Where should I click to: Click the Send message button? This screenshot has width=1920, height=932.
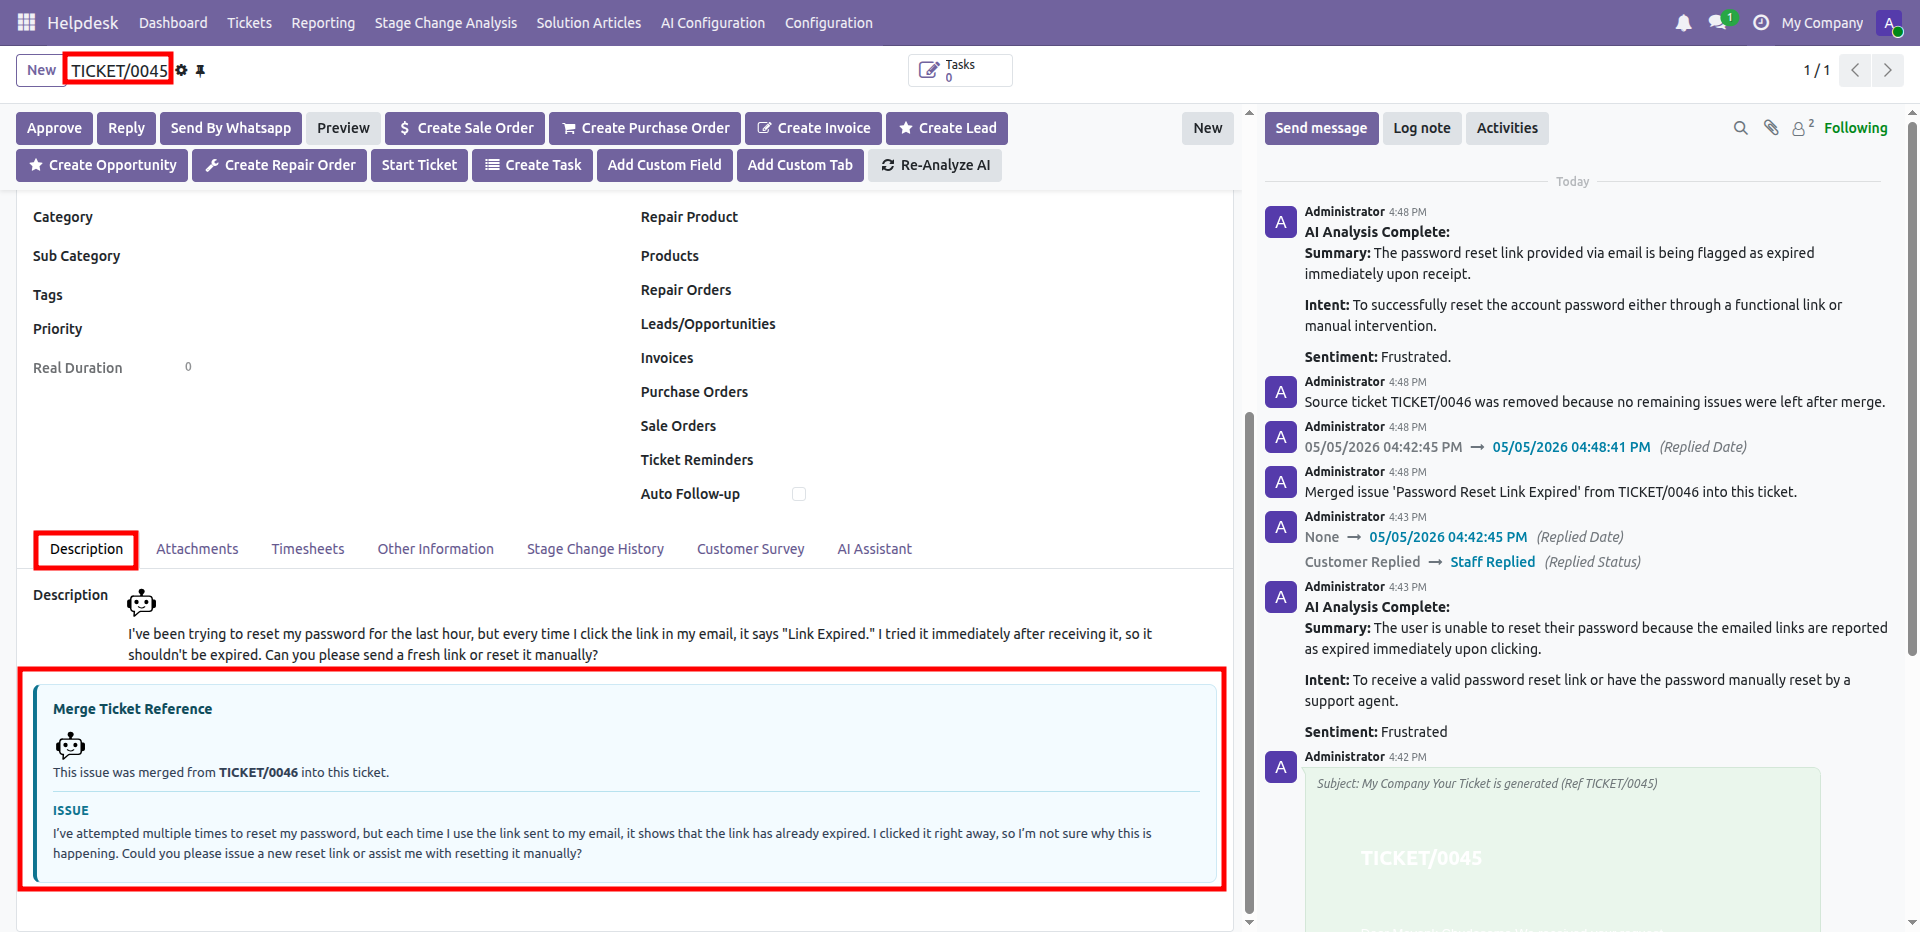click(1321, 128)
